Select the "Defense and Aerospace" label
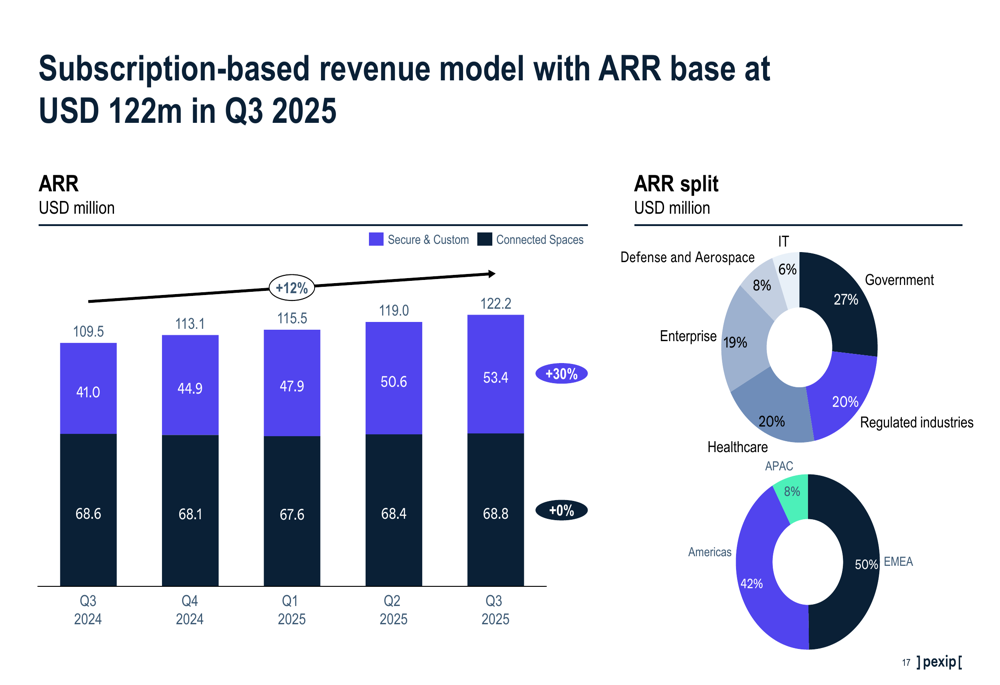The image size is (1000, 685). [688, 257]
